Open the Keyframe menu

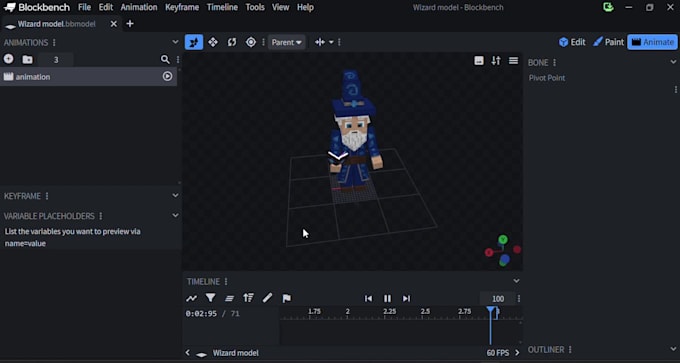point(182,7)
